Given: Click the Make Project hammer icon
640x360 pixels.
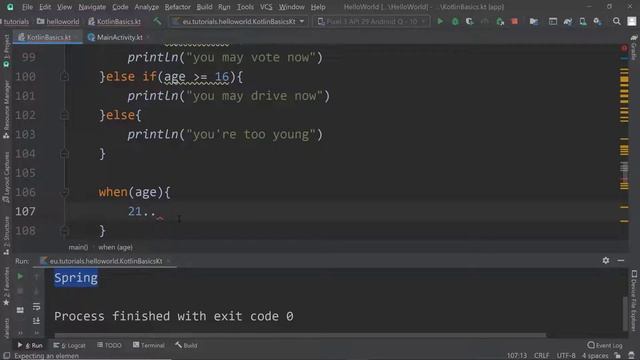Looking at the screenshot, I should 157,21.
